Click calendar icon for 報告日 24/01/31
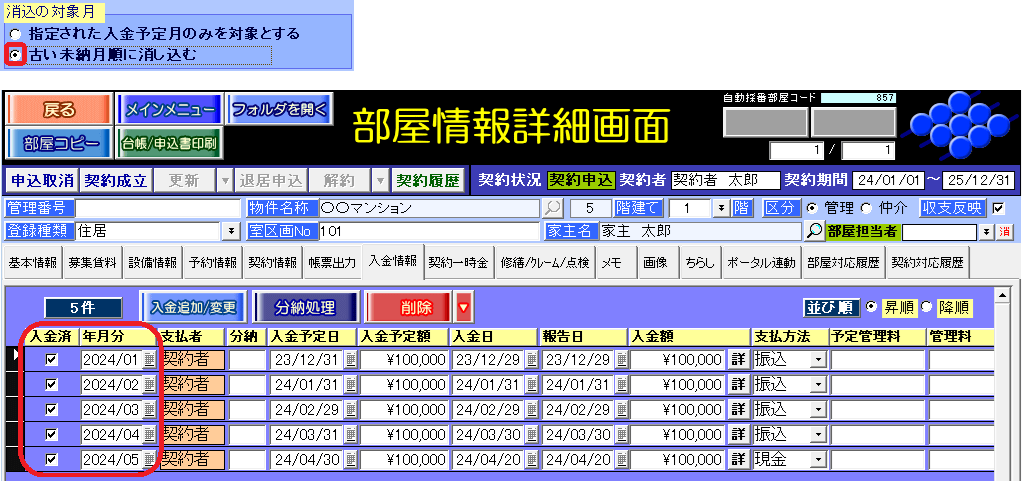Image resolution: width=1026 pixels, height=483 pixels. tap(621, 384)
